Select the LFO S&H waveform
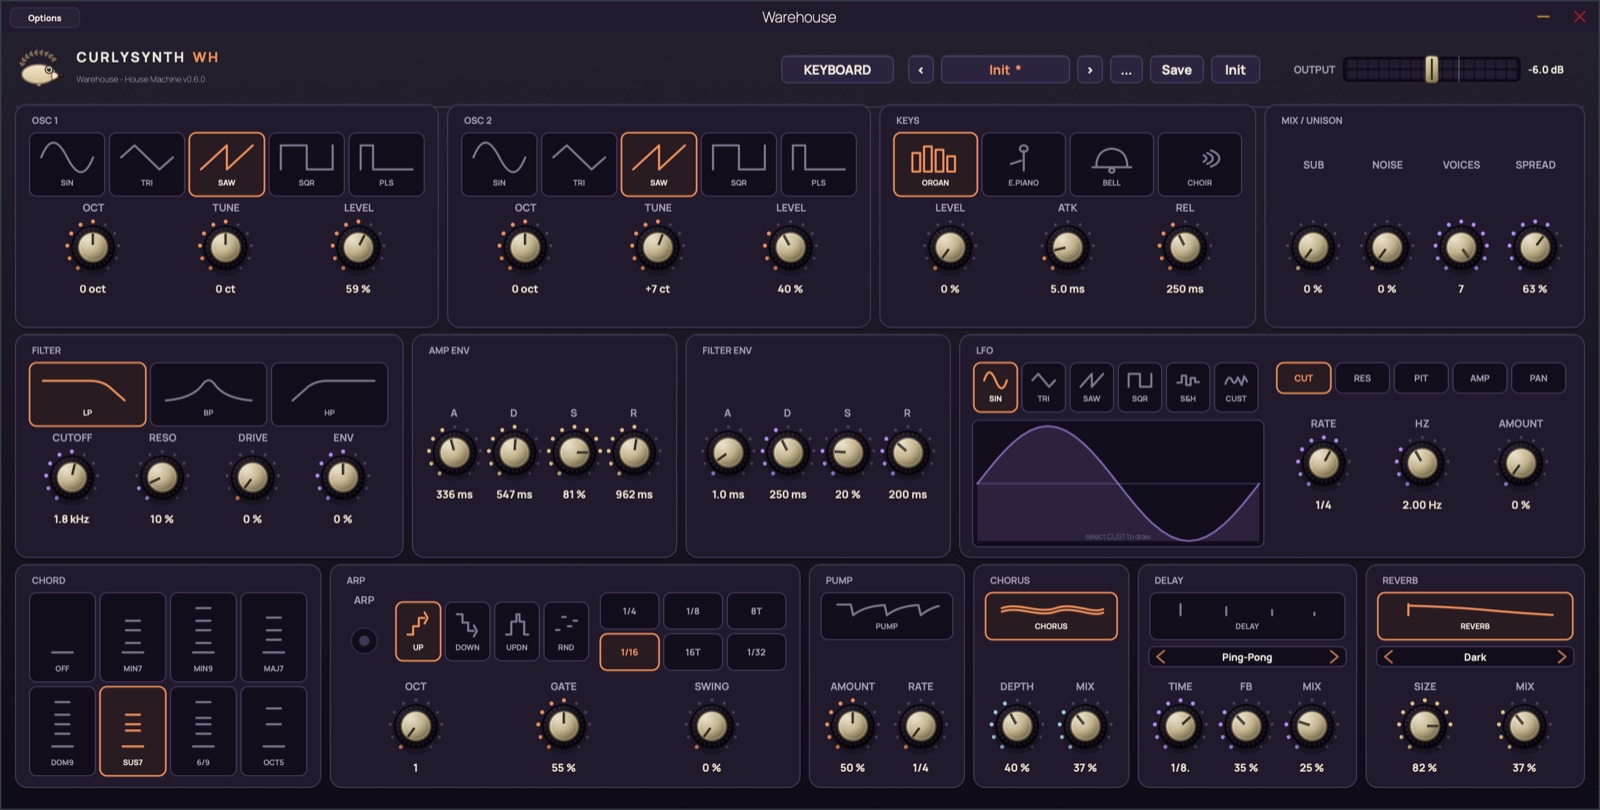The image size is (1600, 810). coord(1187,387)
